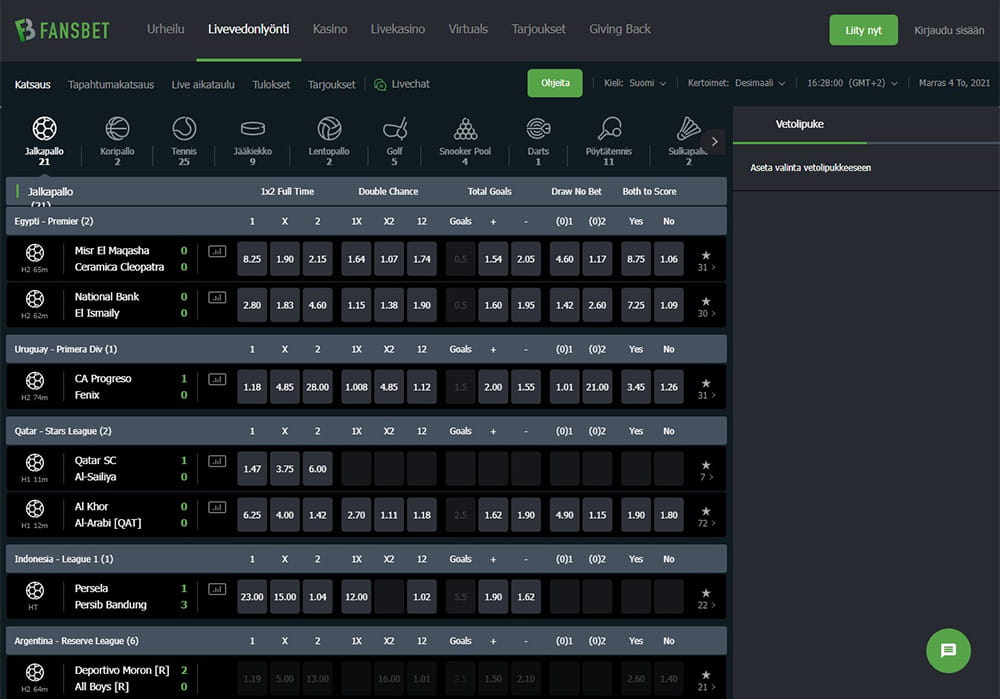
Task: Open statistics icon for National Bank match
Action: (217, 297)
